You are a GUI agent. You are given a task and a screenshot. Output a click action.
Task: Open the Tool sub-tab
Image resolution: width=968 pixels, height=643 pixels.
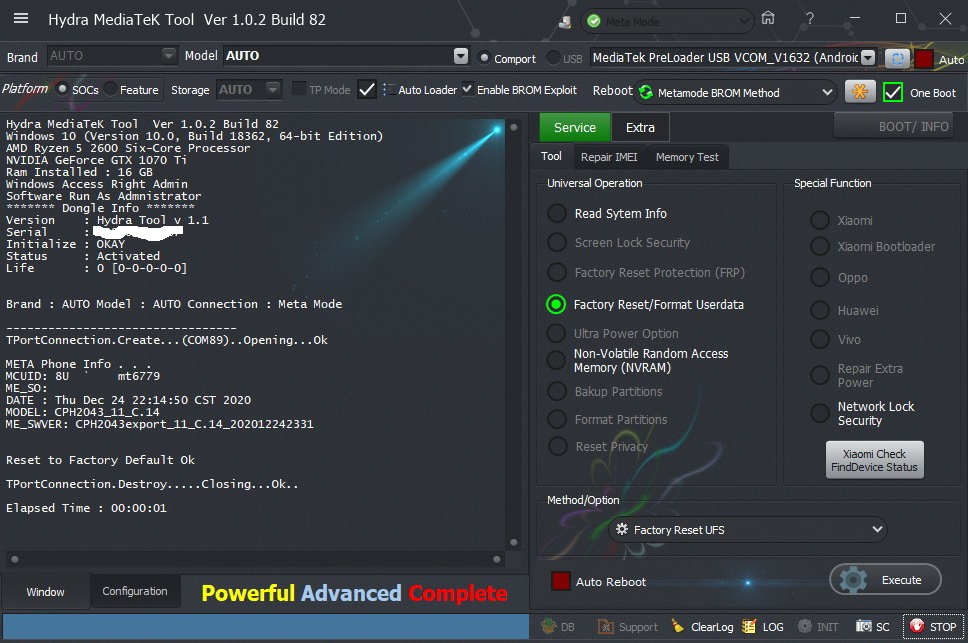click(551, 156)
